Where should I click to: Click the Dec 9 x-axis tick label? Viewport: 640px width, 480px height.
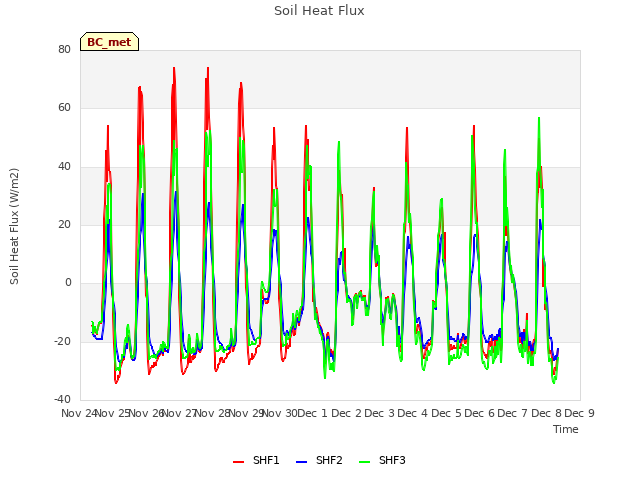pyautogui.click(x=579, y=413)
